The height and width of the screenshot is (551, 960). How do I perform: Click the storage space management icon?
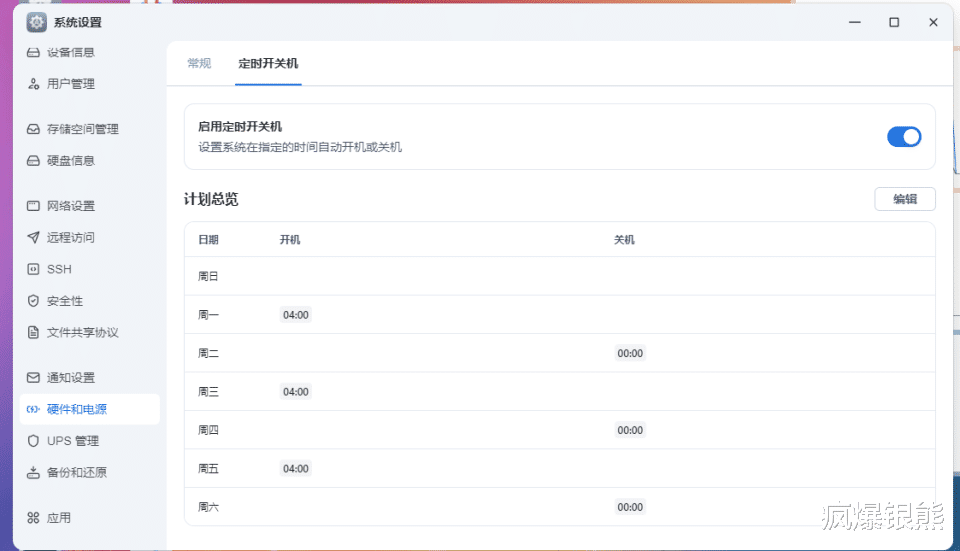click(x=33, y=129)
